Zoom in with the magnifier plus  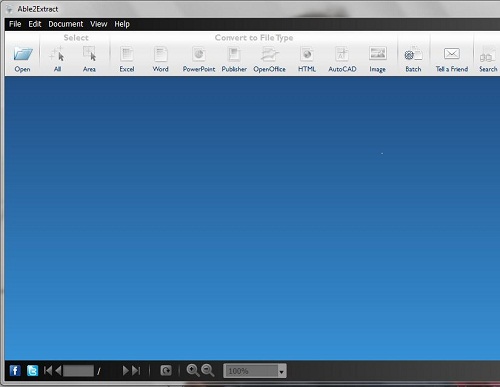tap(193, 370)
